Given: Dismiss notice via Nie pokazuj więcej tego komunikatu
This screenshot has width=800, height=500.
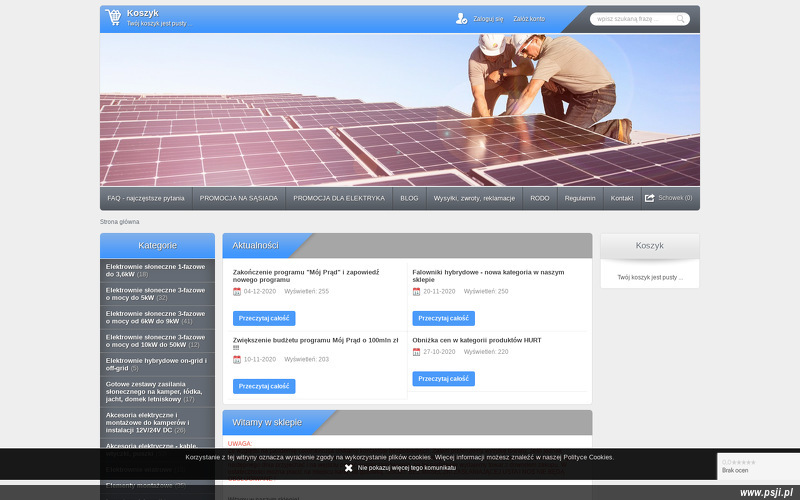Looking at the screenshot, I should (407, 468).
